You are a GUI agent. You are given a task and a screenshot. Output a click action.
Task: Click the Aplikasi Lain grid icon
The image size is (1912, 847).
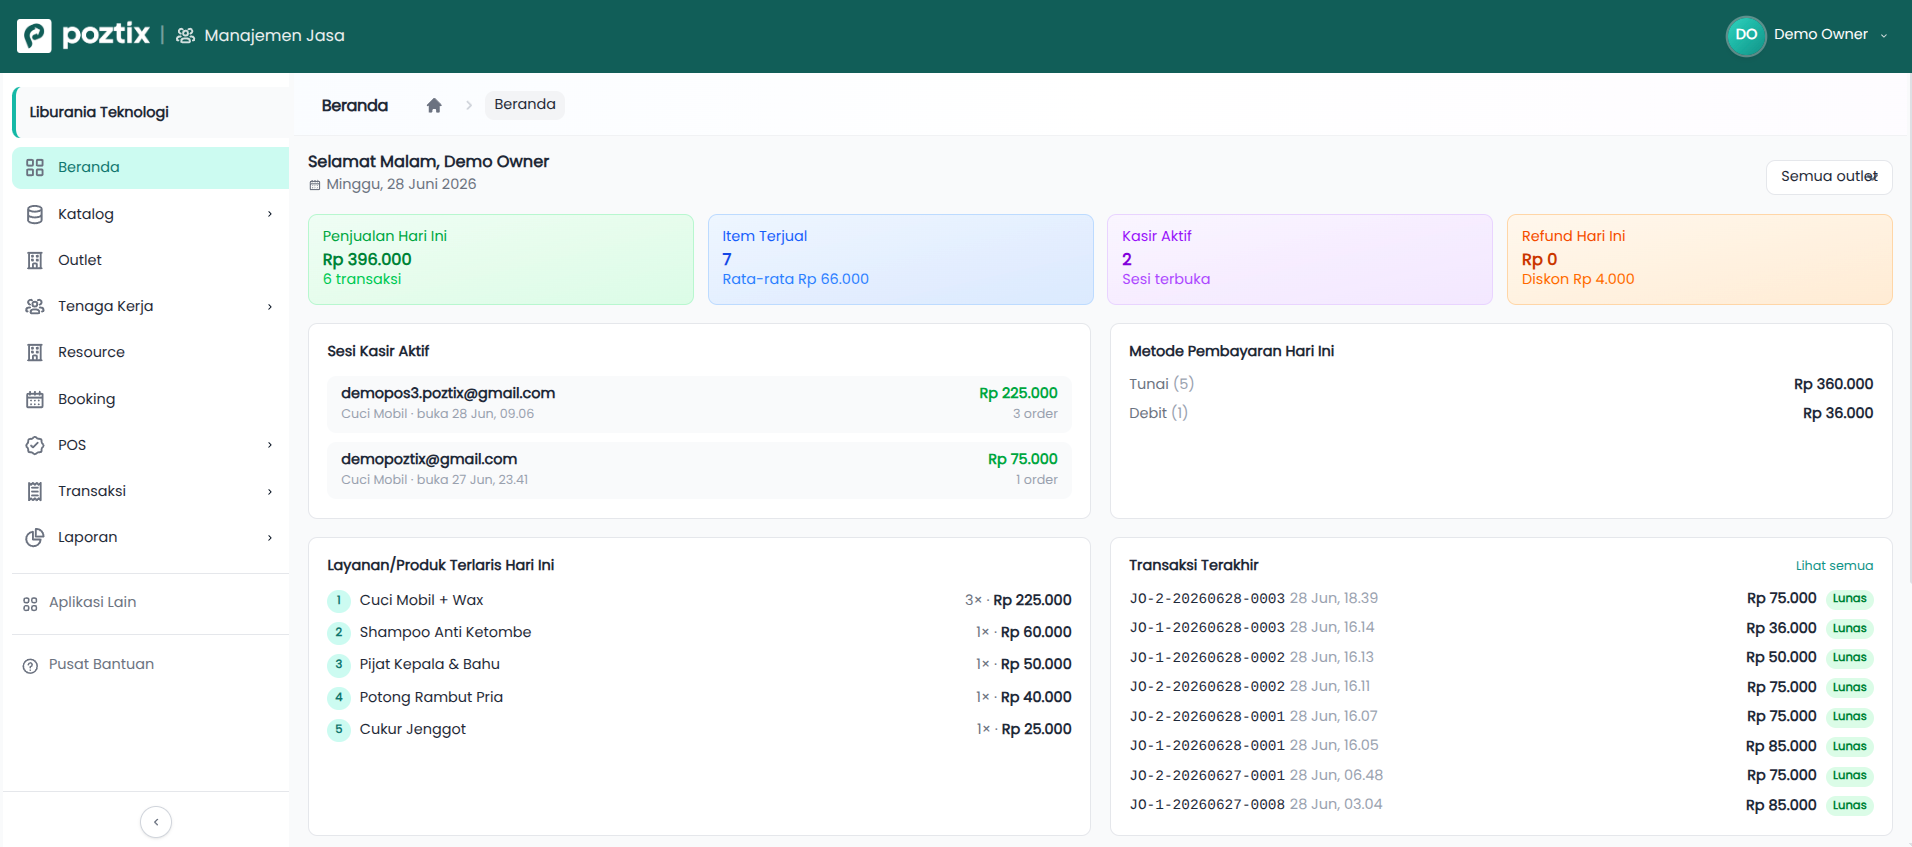tap(30, 603)
